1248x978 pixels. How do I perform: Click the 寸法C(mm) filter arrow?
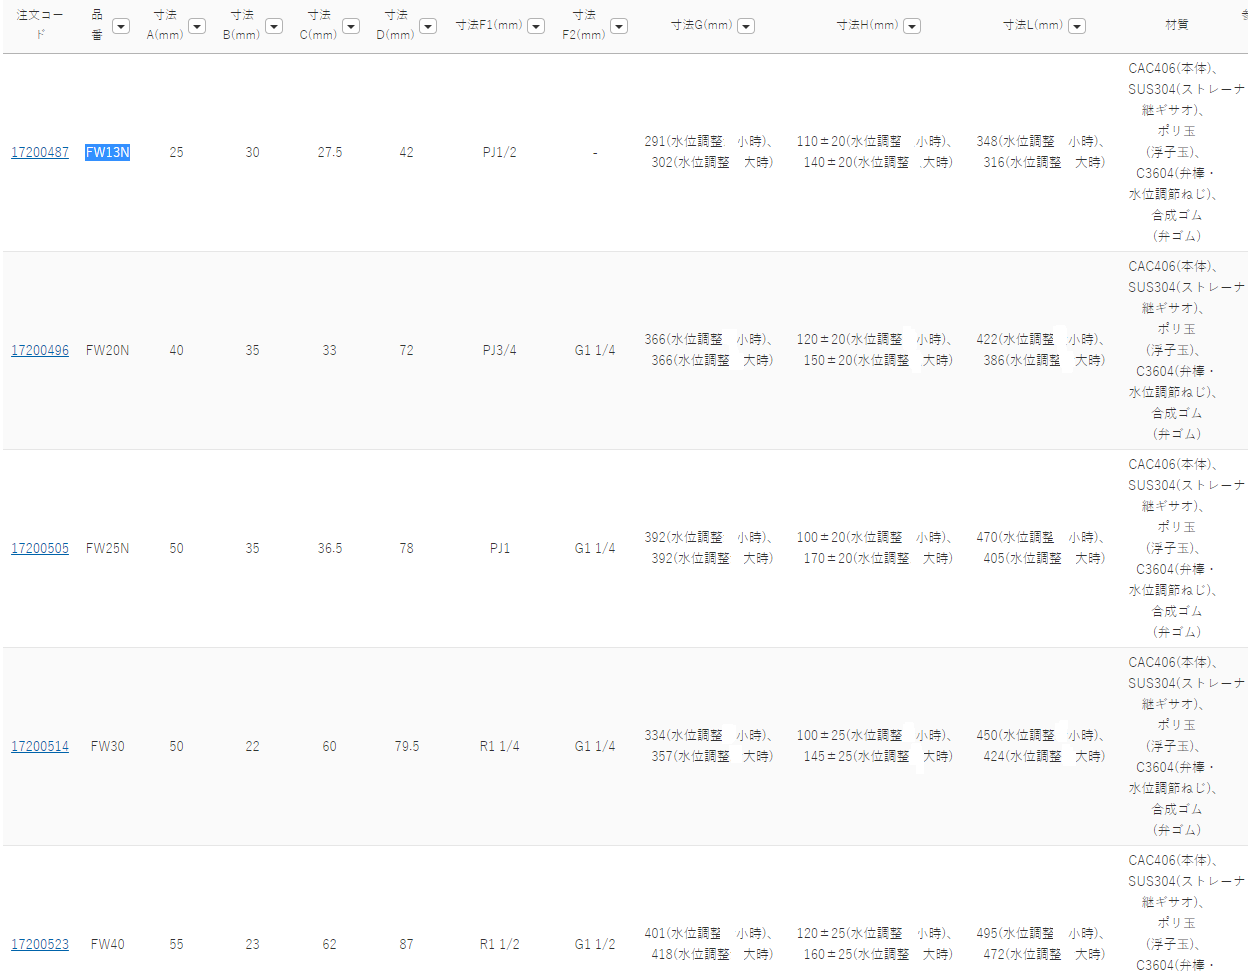tap(351, 26)
